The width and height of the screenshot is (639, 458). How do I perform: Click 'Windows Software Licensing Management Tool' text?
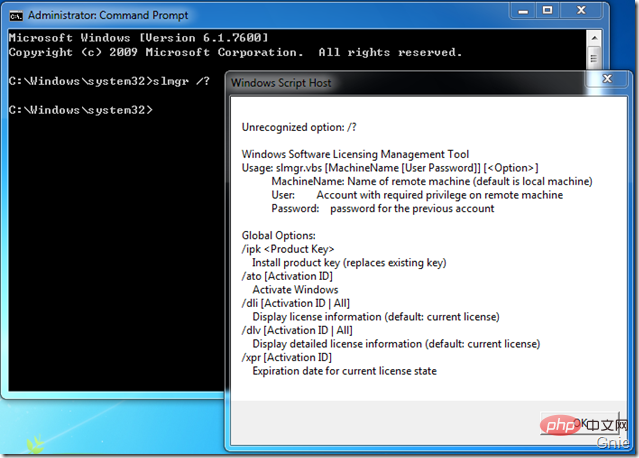pyautogui.click(x=355, y=154)
